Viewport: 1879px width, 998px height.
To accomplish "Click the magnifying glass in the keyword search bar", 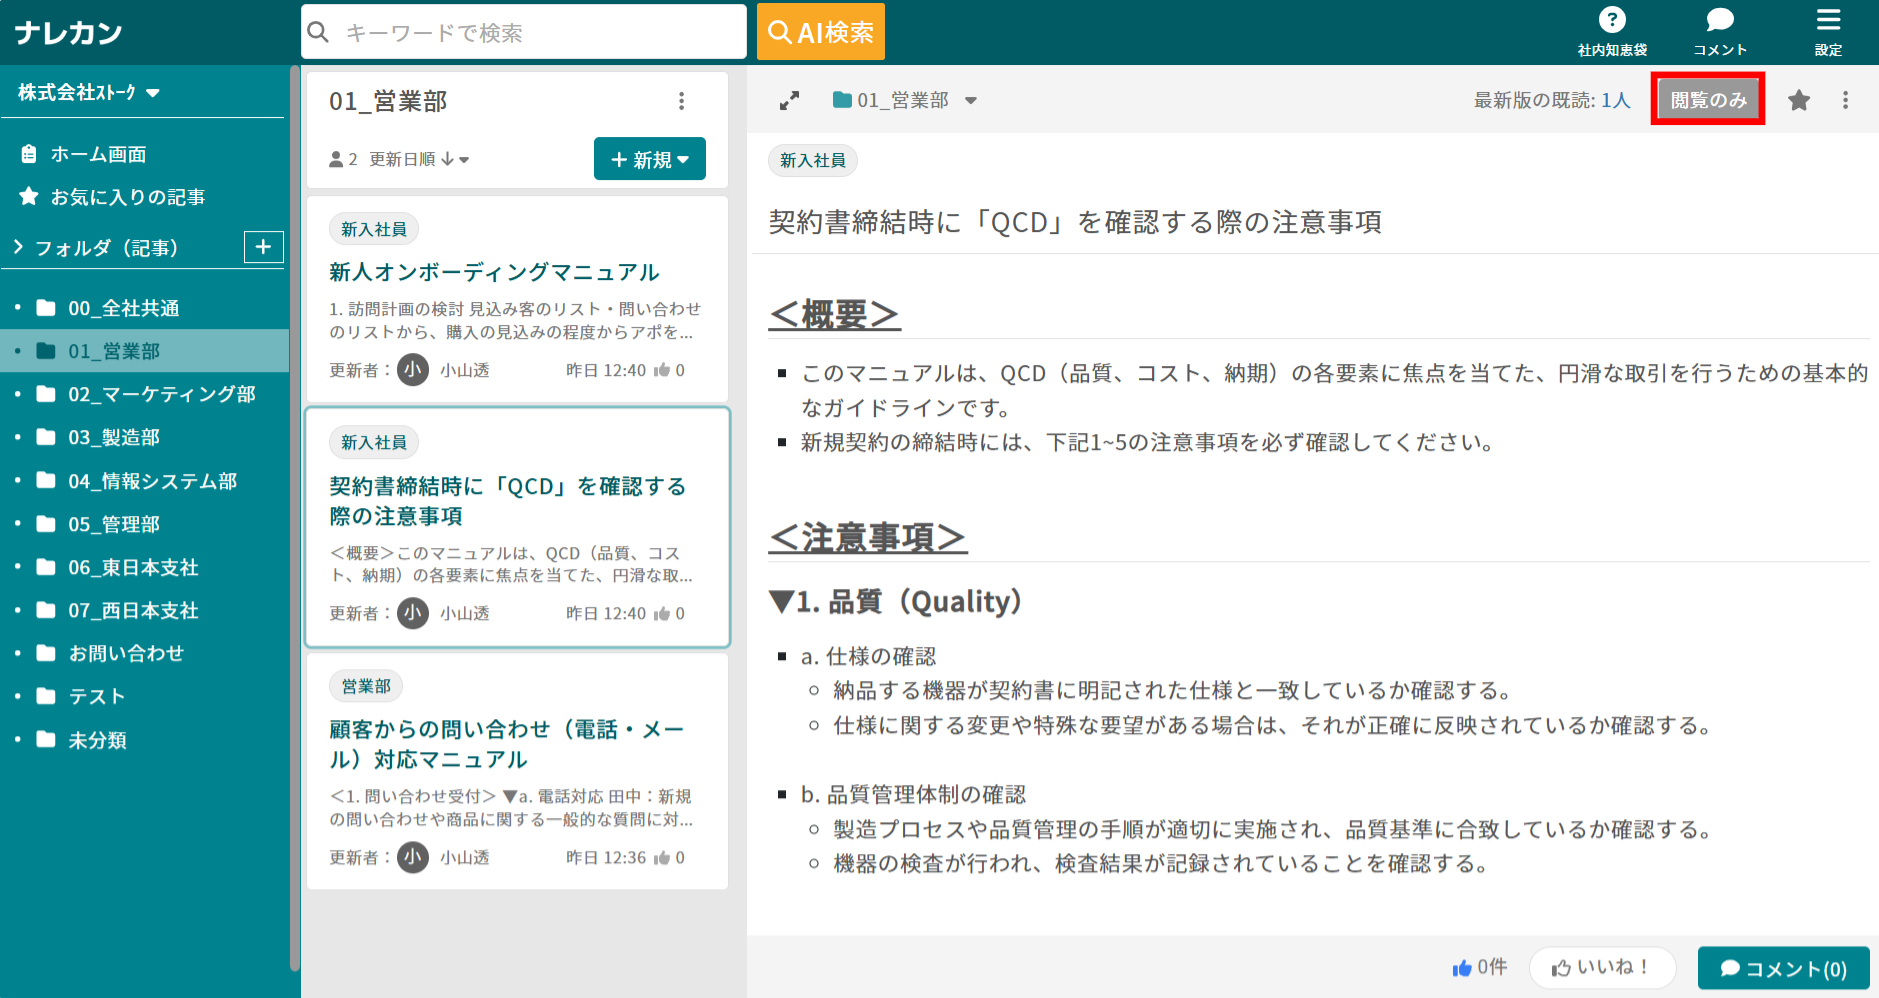I will pos(318,32).
